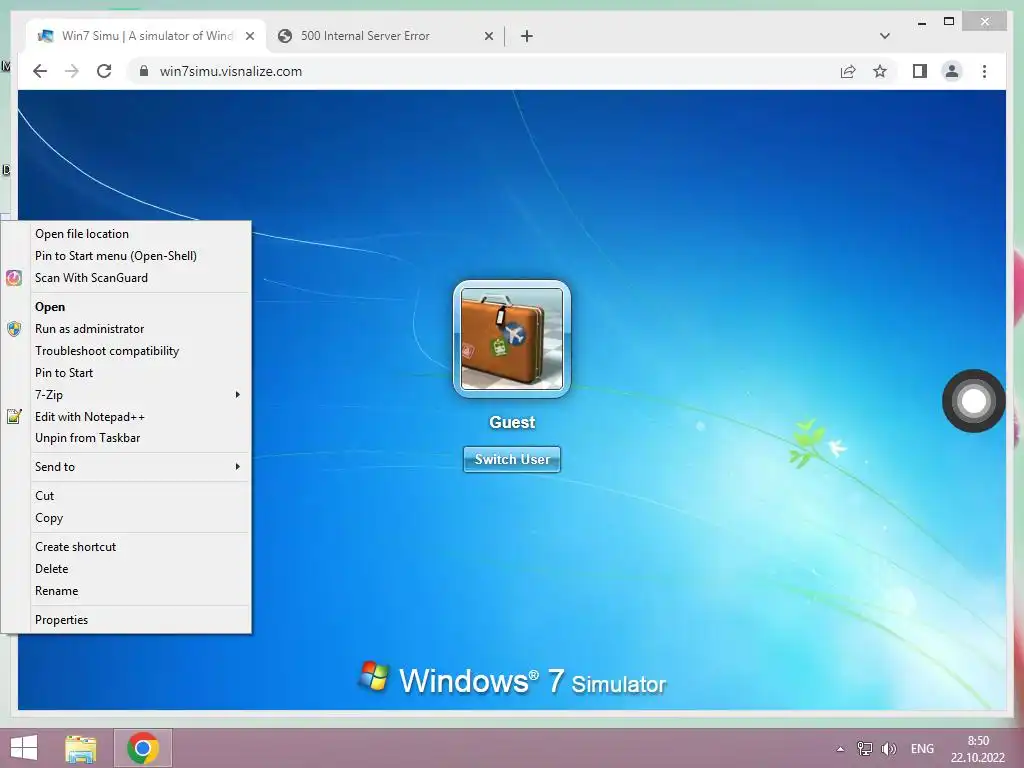Screen dimensions: 1024x768
Task: Click the ScanGuard icon in the menu
Action: tap(14, 278)
